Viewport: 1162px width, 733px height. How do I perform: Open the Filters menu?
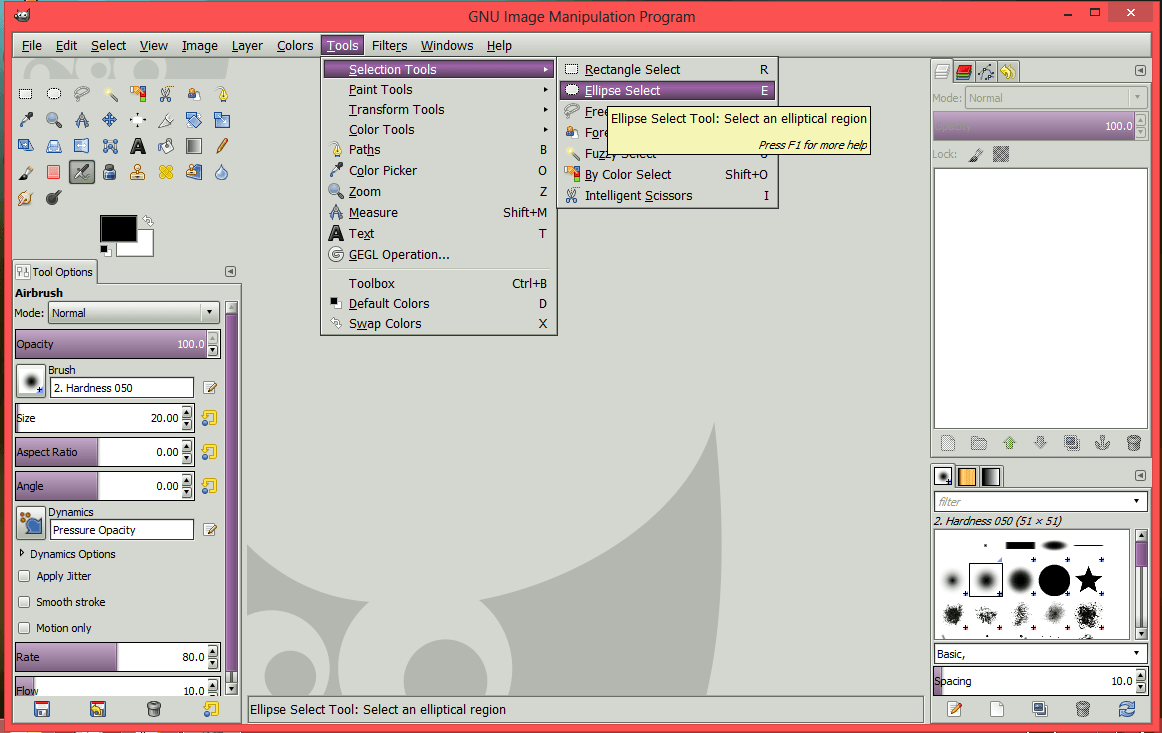point(390,46)
